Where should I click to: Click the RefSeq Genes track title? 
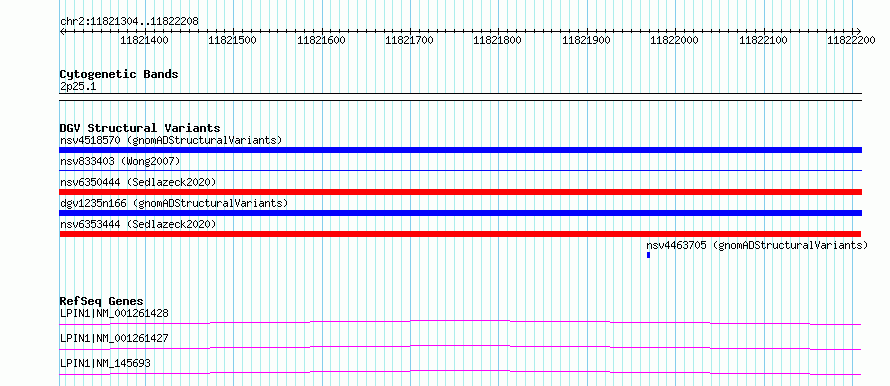(102, 301)
